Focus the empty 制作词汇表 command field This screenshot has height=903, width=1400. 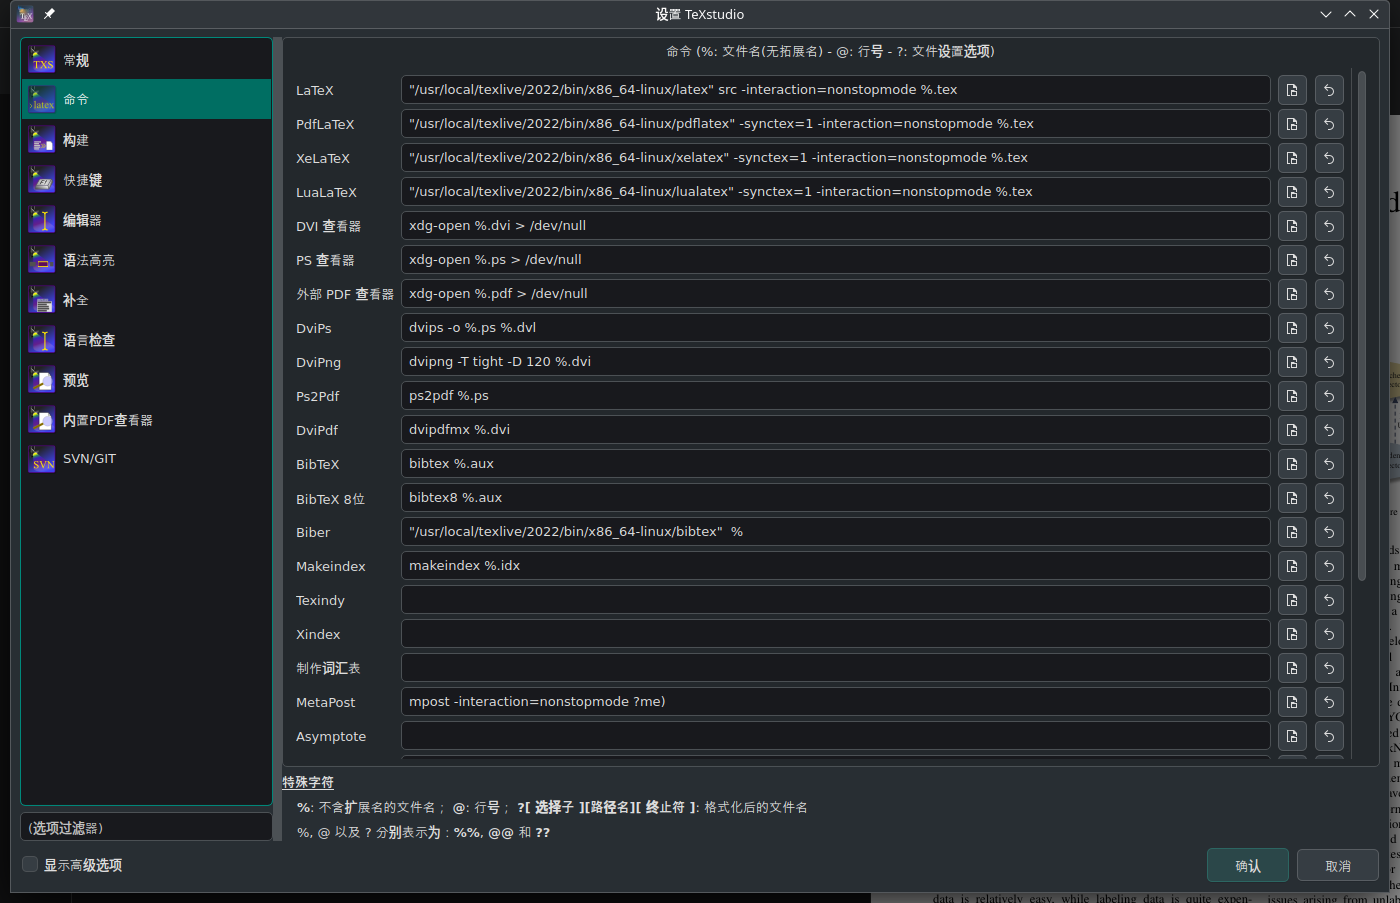click(x=835, y=668)
